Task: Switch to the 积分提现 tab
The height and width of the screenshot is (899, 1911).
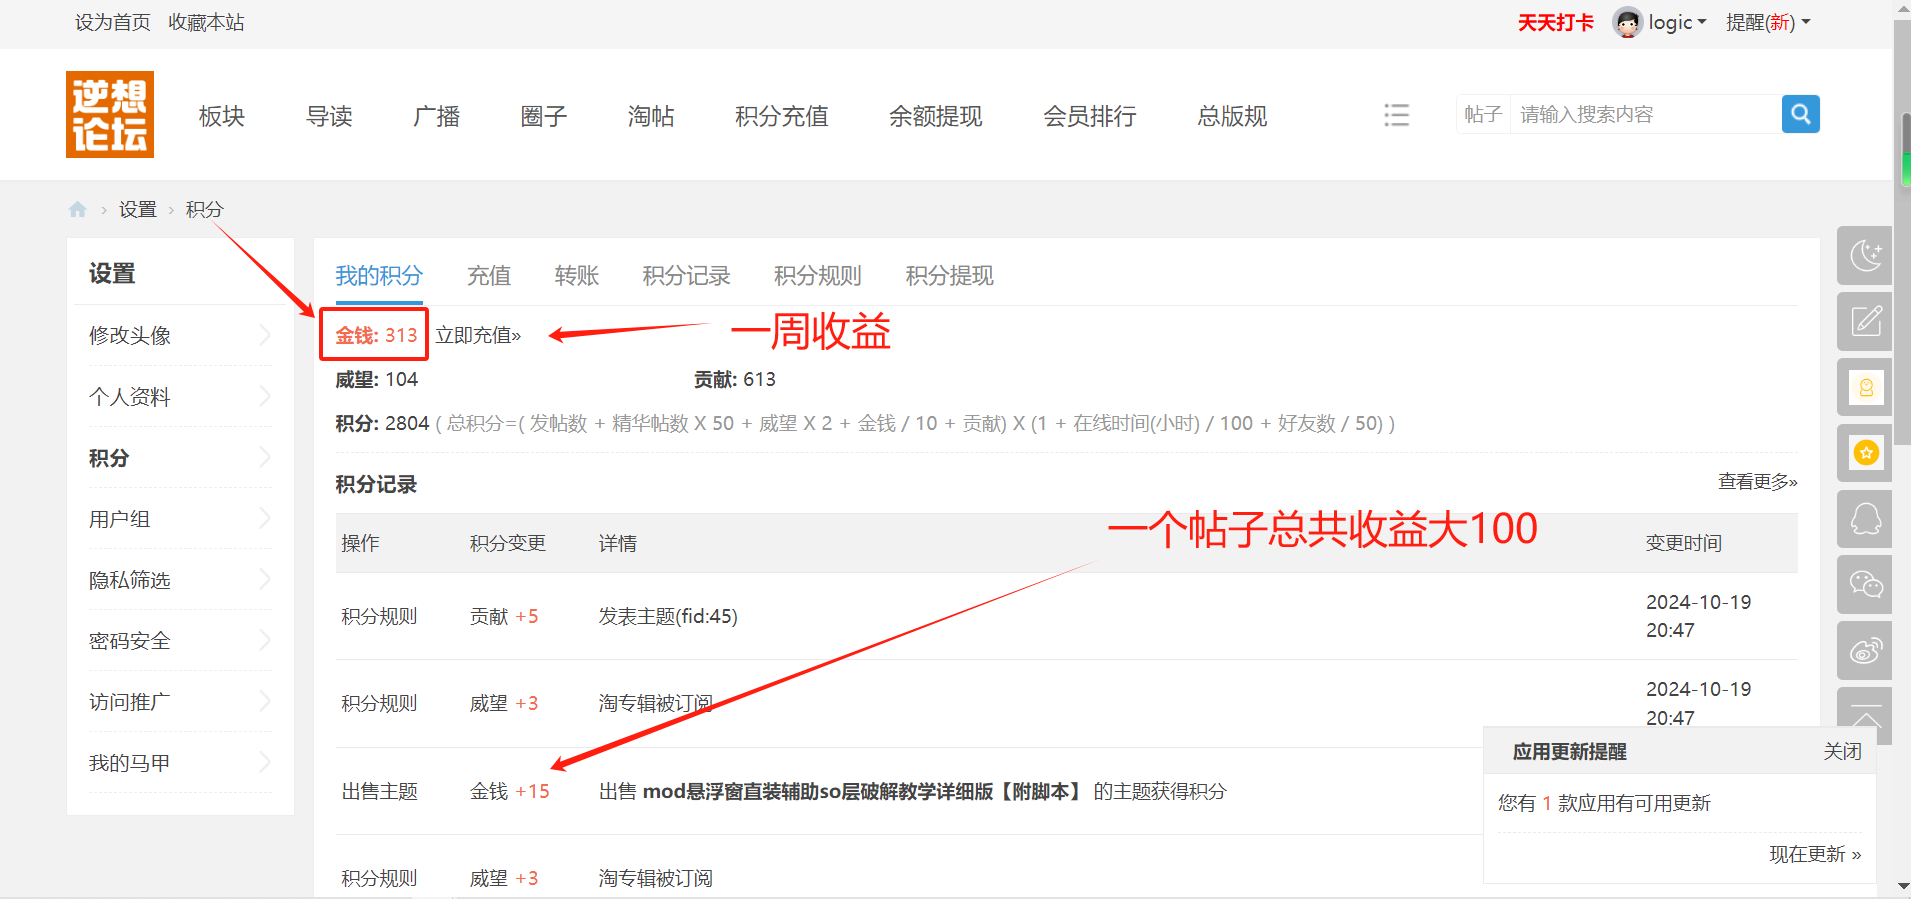Action: (950, 275)
